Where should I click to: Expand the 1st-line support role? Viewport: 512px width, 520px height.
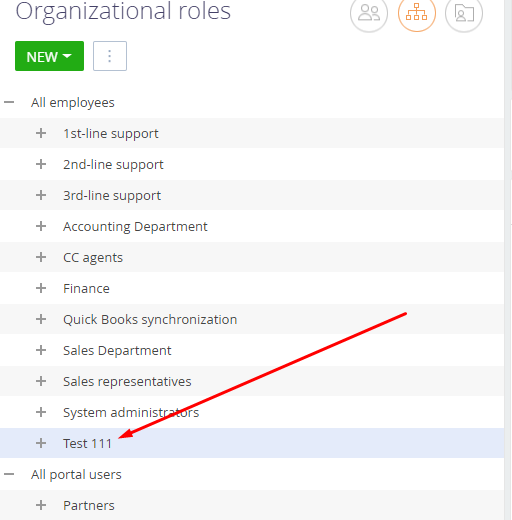coord(41,133)
